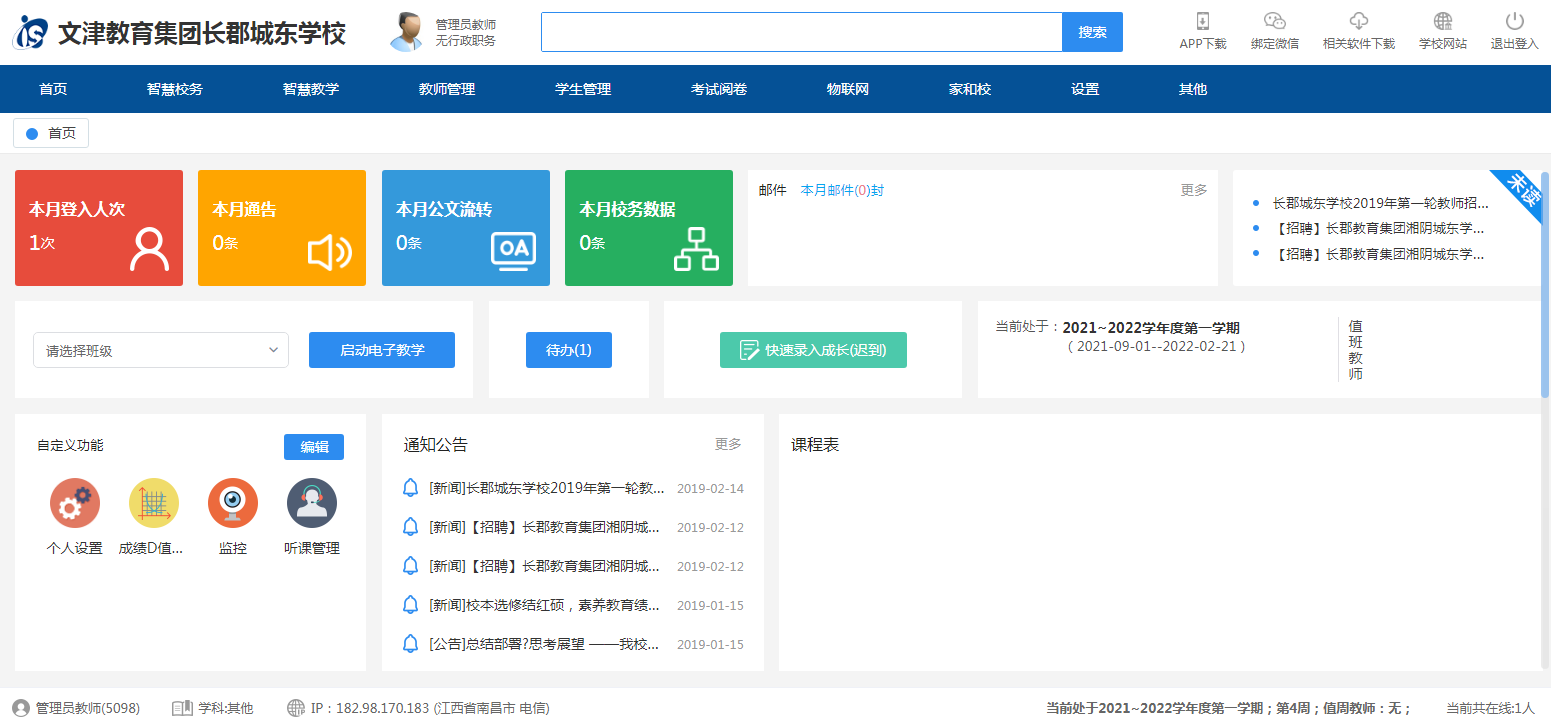Open 家和校 menu
1551x725 pixels.
point(970,89)
